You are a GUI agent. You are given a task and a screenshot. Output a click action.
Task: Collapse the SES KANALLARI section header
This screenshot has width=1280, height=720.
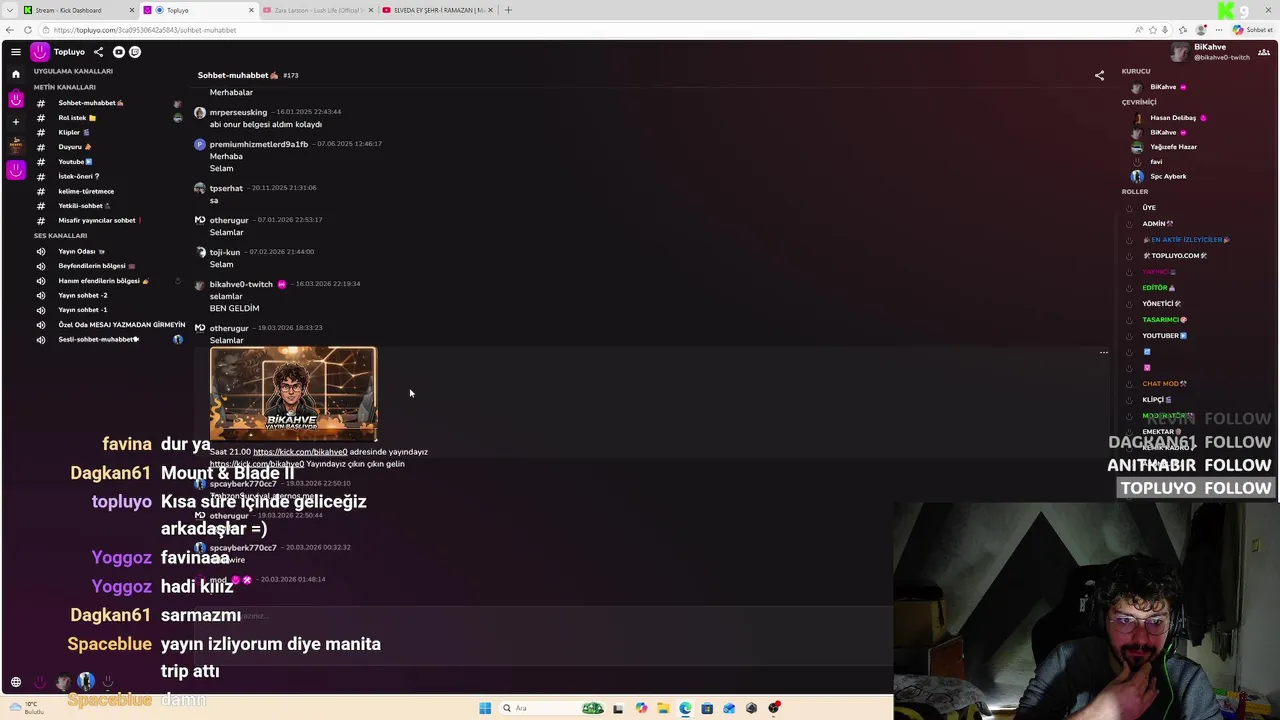[60, 236]
